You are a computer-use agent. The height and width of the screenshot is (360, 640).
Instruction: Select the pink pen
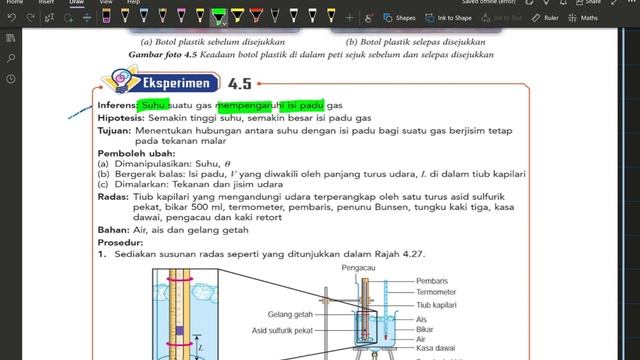point(181,16)
